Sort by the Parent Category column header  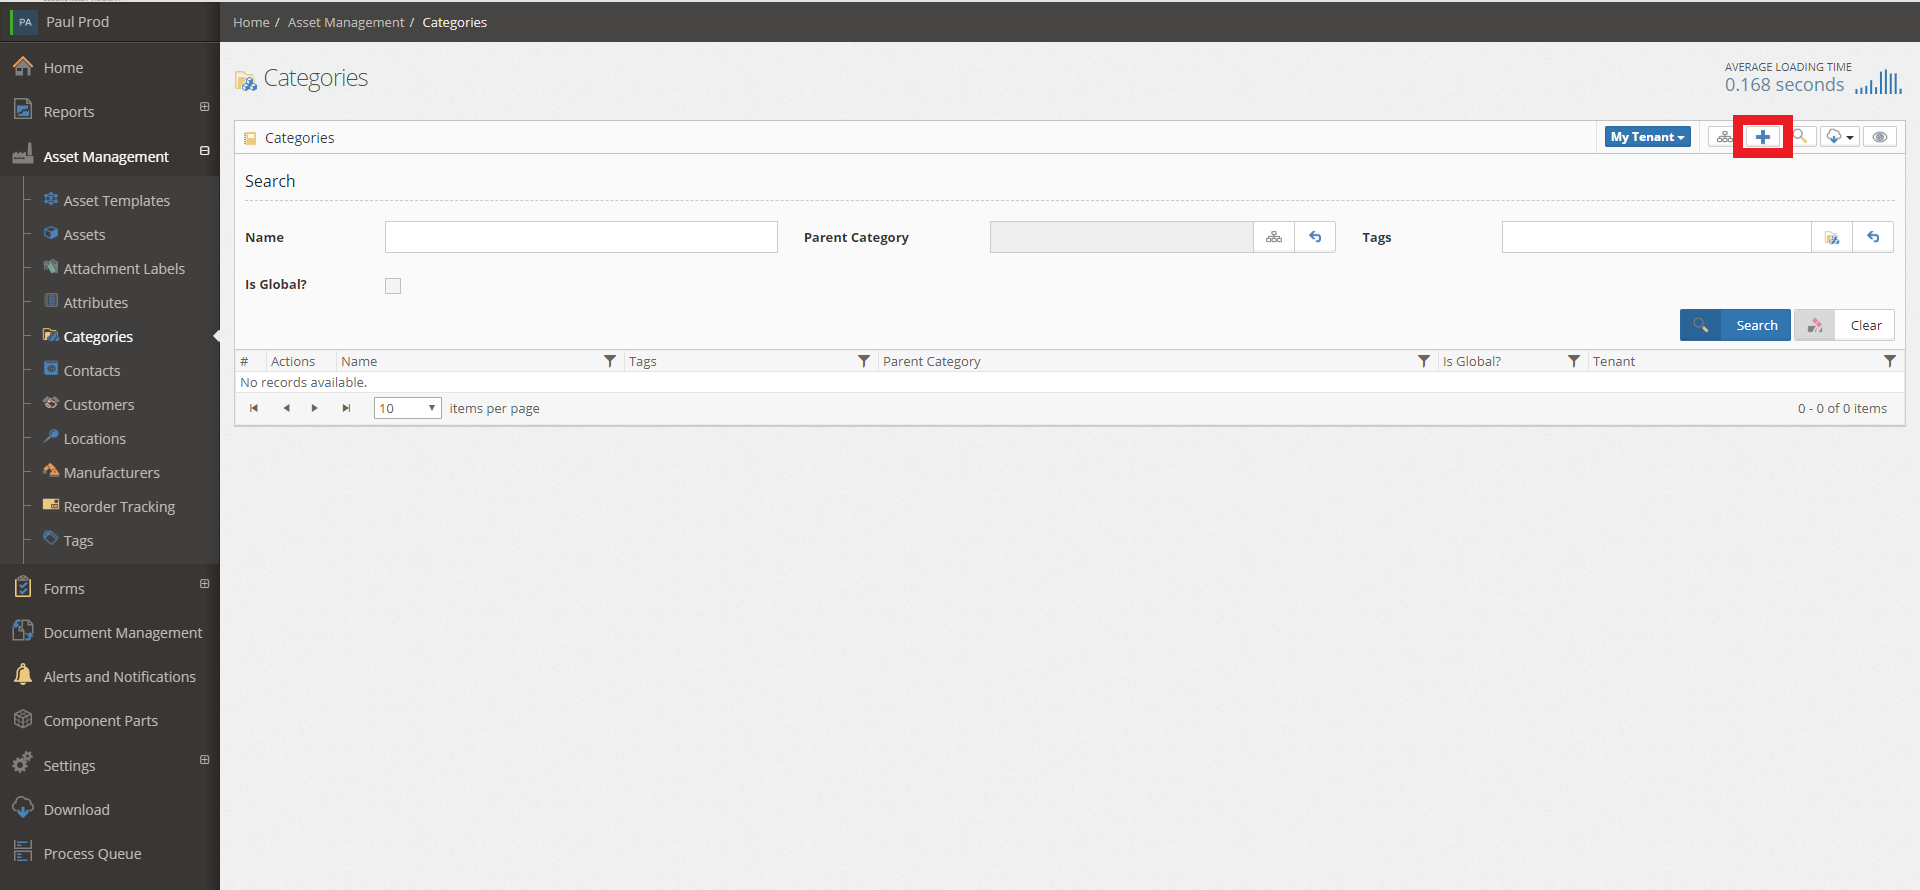(932, 361)
